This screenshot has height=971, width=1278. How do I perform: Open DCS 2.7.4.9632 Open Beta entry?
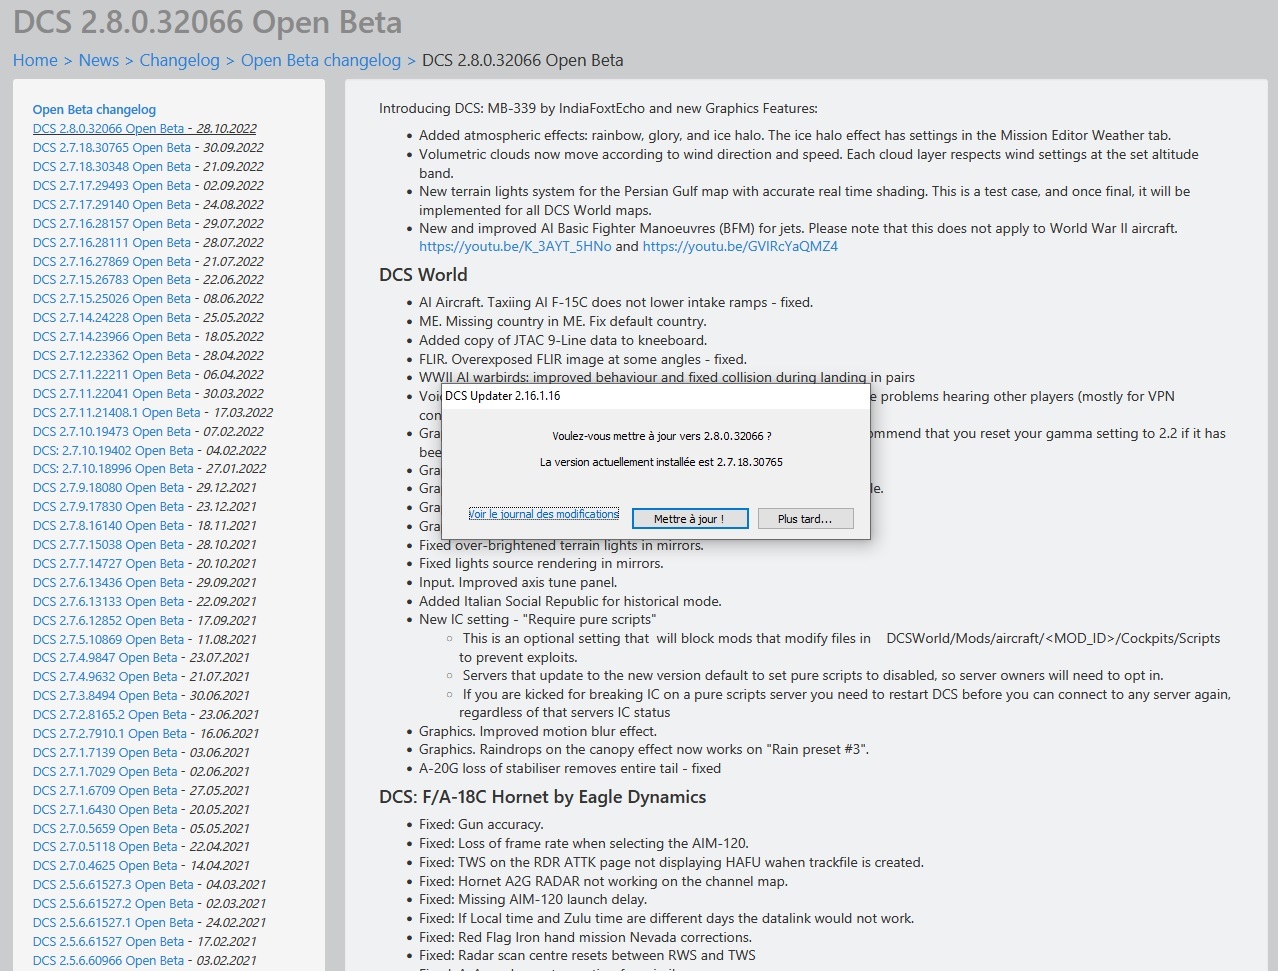click(x=105, y=676)
